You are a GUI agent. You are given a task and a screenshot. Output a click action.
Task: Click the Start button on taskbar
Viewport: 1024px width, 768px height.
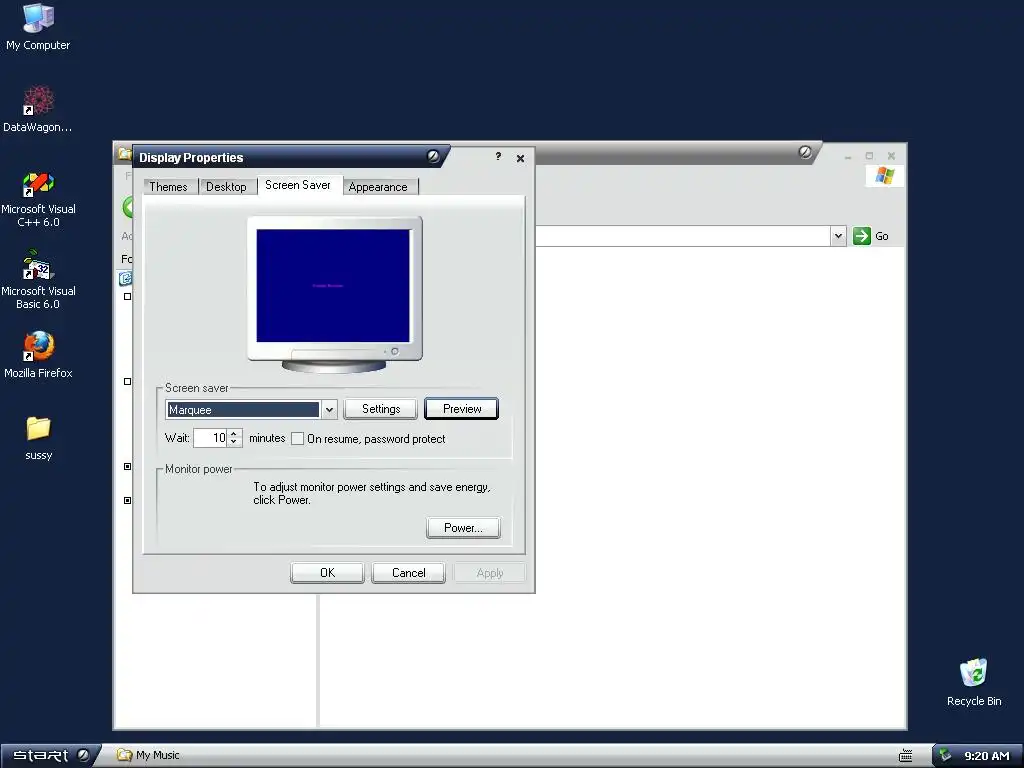coord(49,755)
